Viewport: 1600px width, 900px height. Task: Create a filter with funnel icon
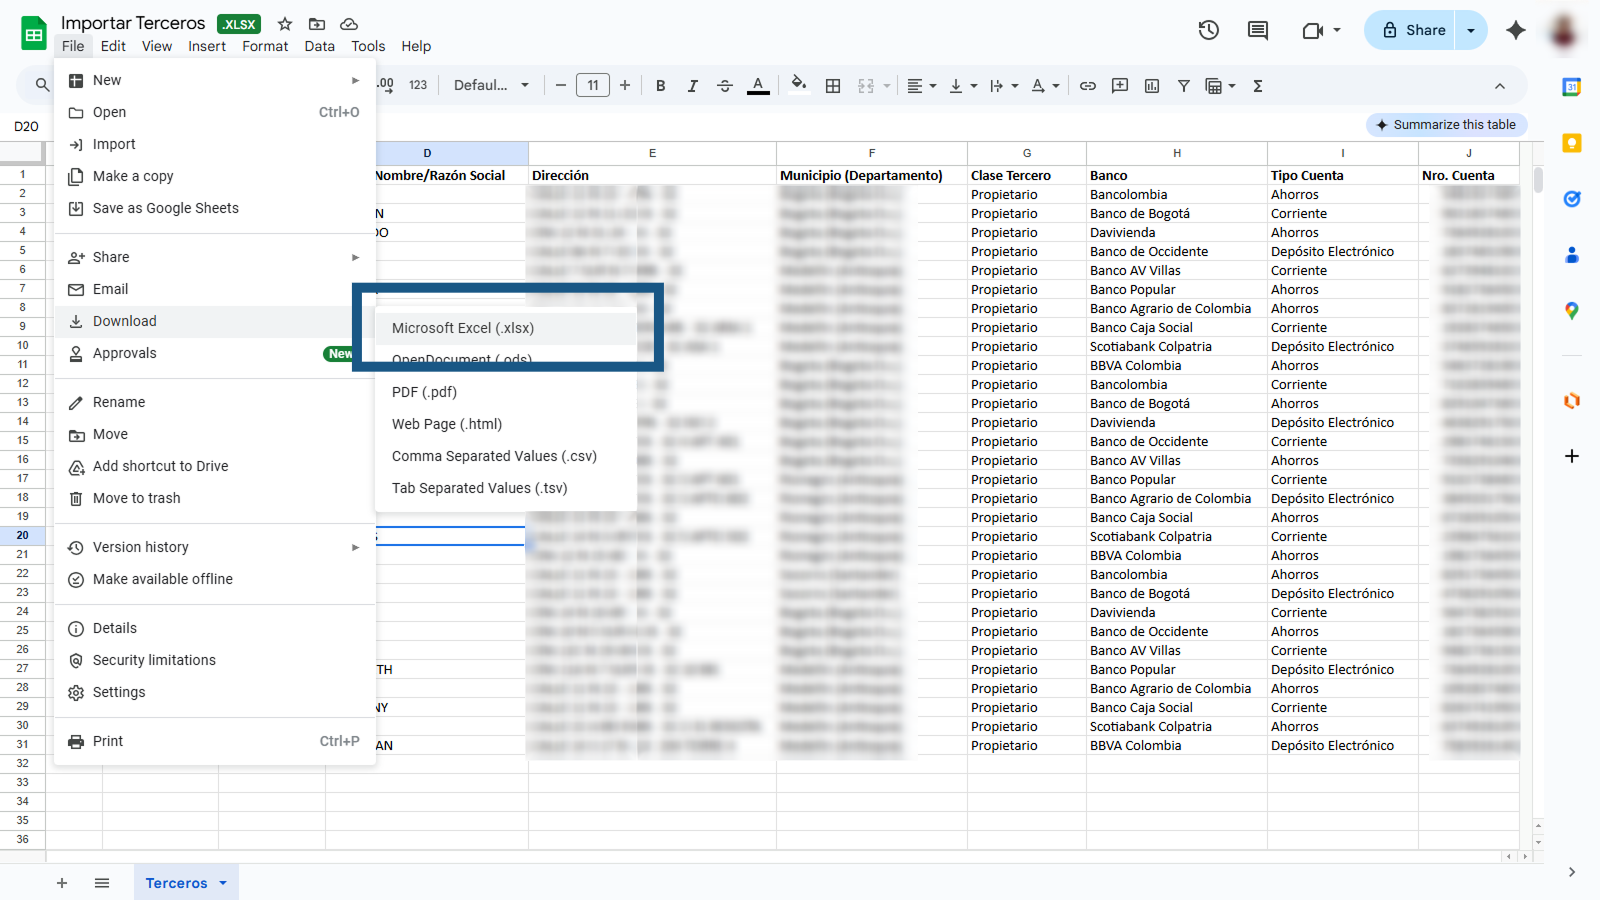[1184, 86]
